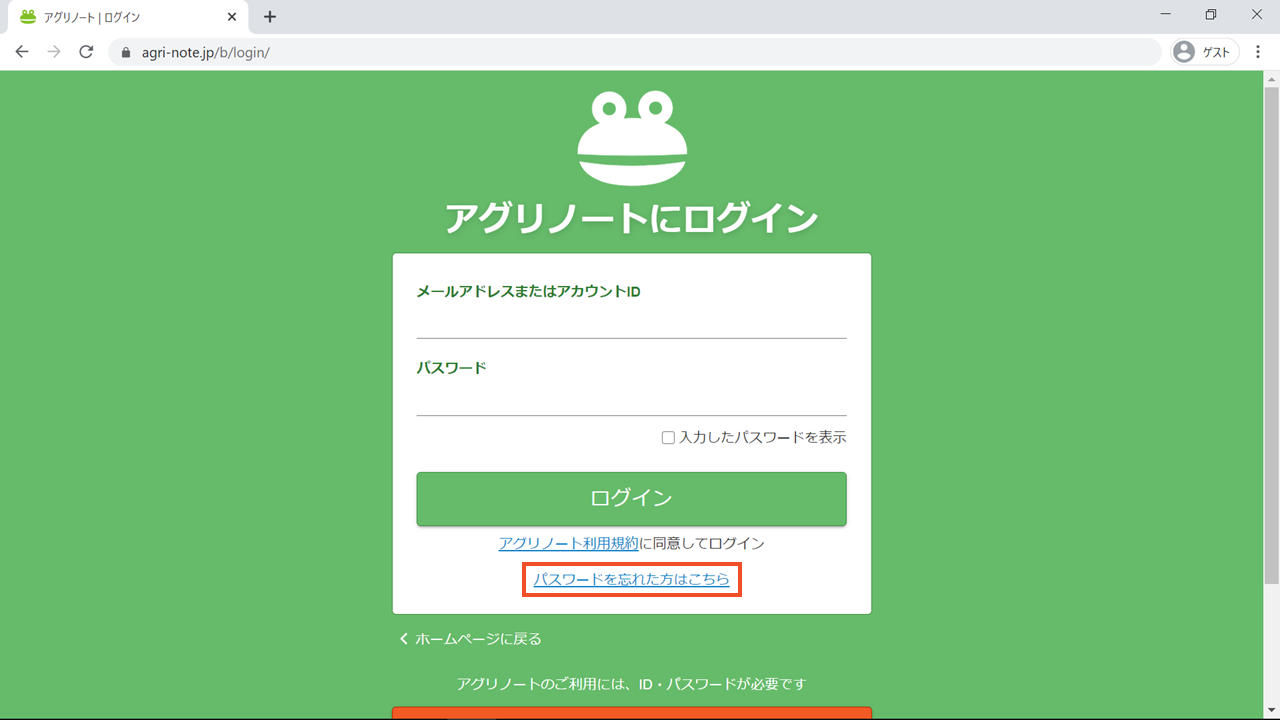Click the green ログイン button
Viewport: 1280px width, 720px height.
tap(631, 499)
